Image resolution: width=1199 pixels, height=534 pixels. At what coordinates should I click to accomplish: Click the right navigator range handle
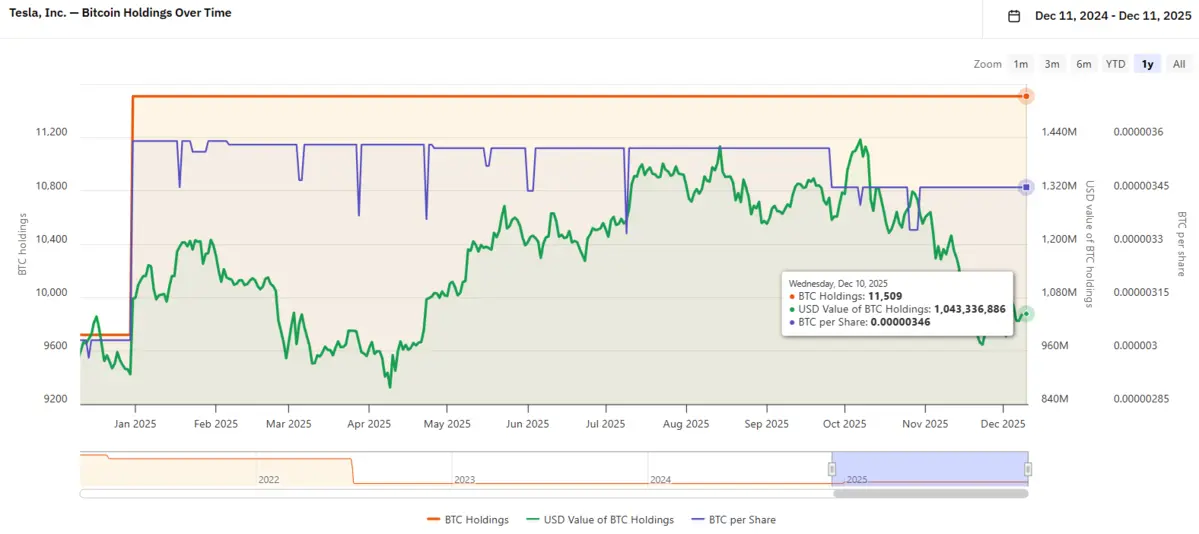point(1027,469)
